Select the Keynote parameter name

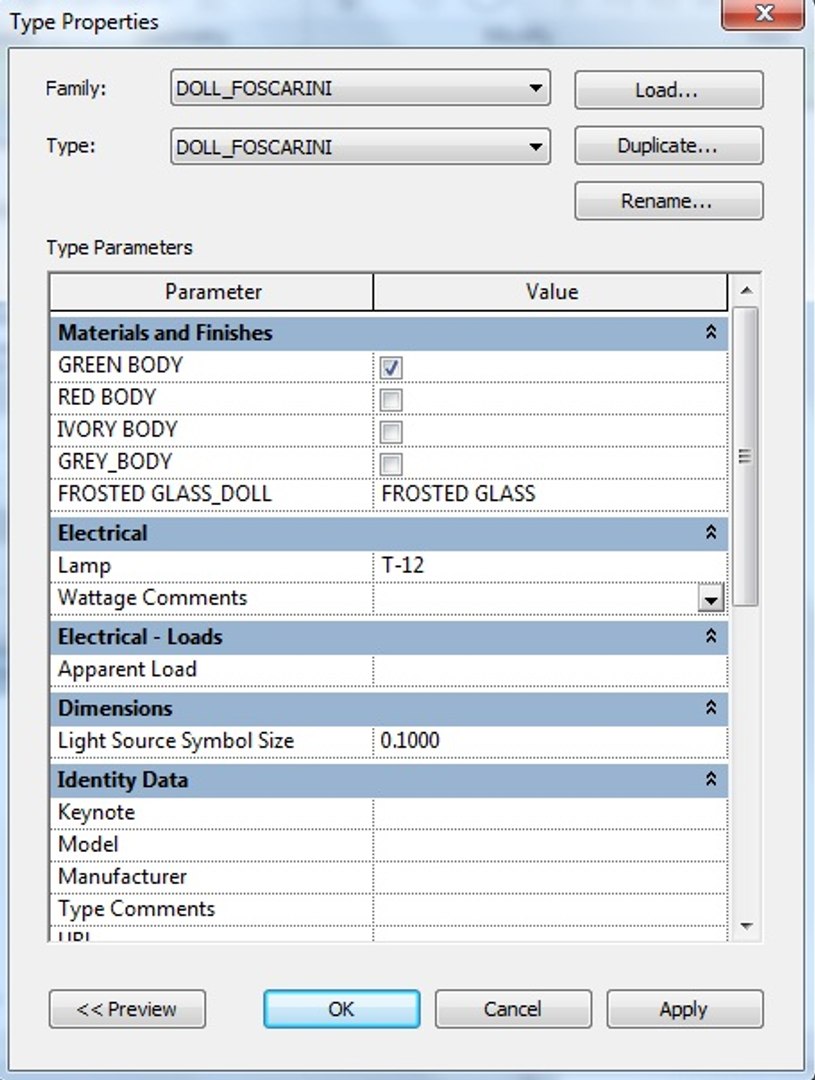(x=96, y=813)
